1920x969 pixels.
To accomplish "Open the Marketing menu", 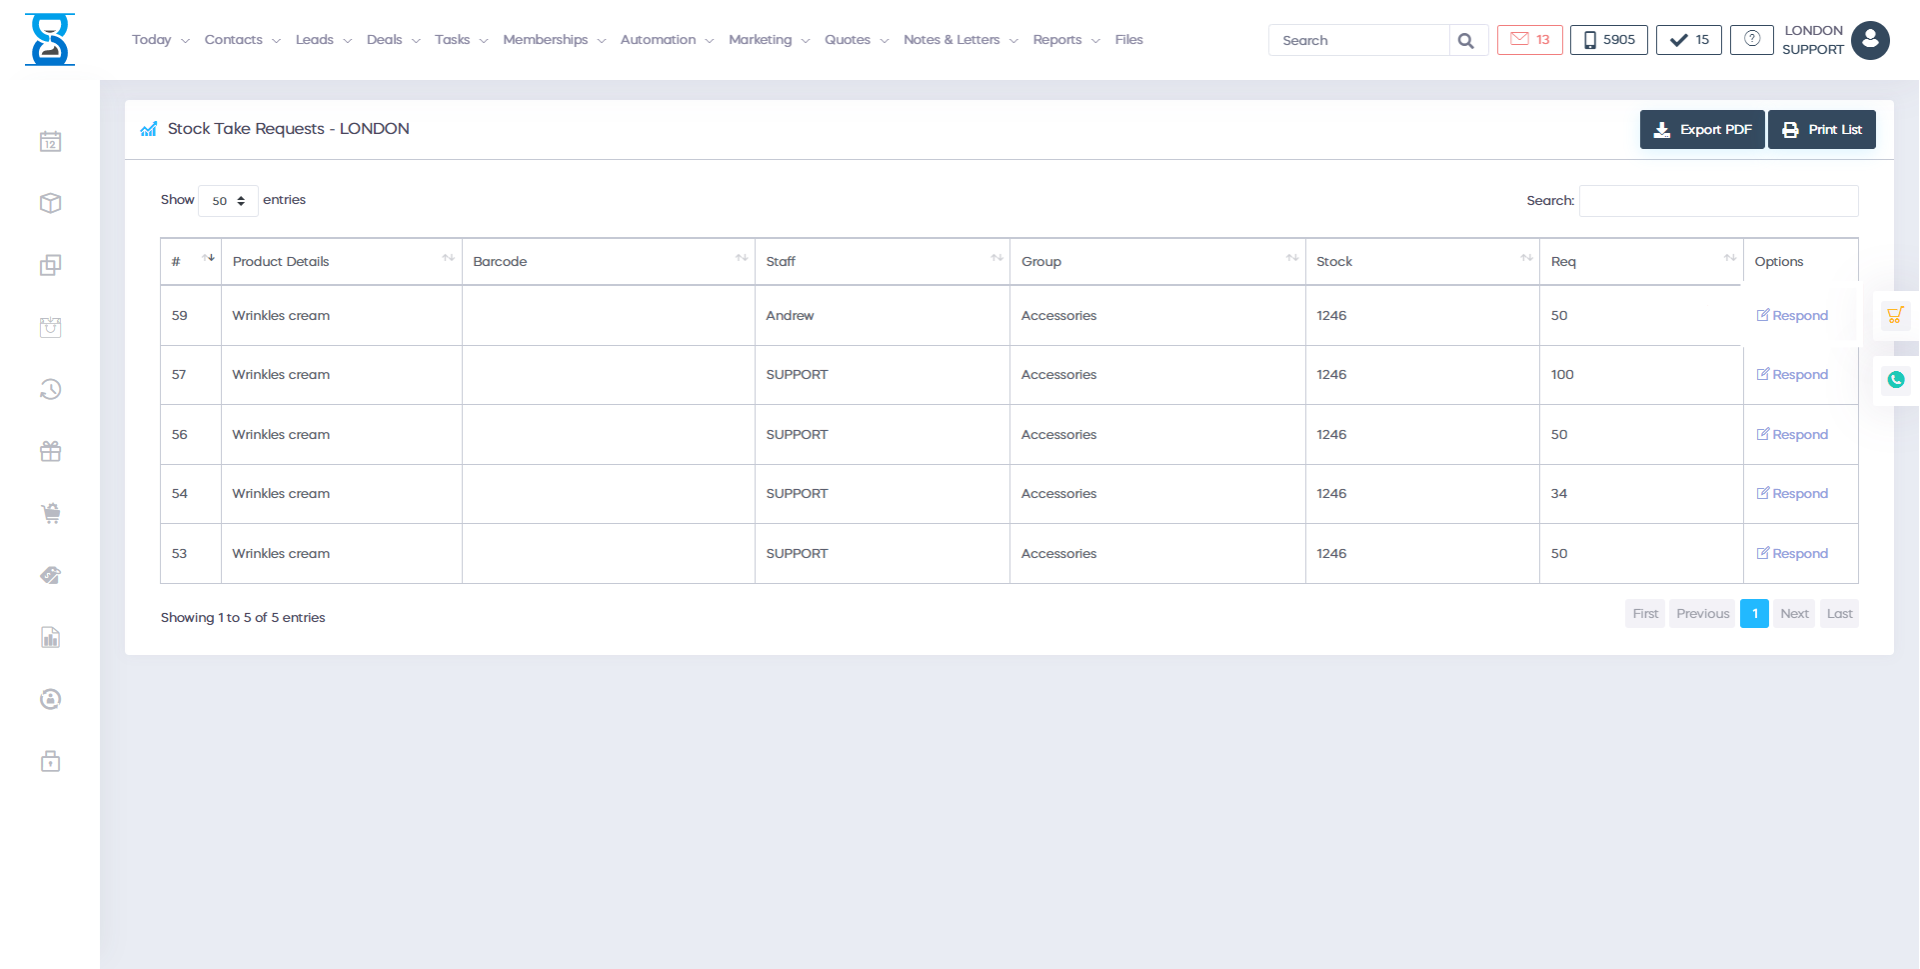I will [x=768, y=40].
